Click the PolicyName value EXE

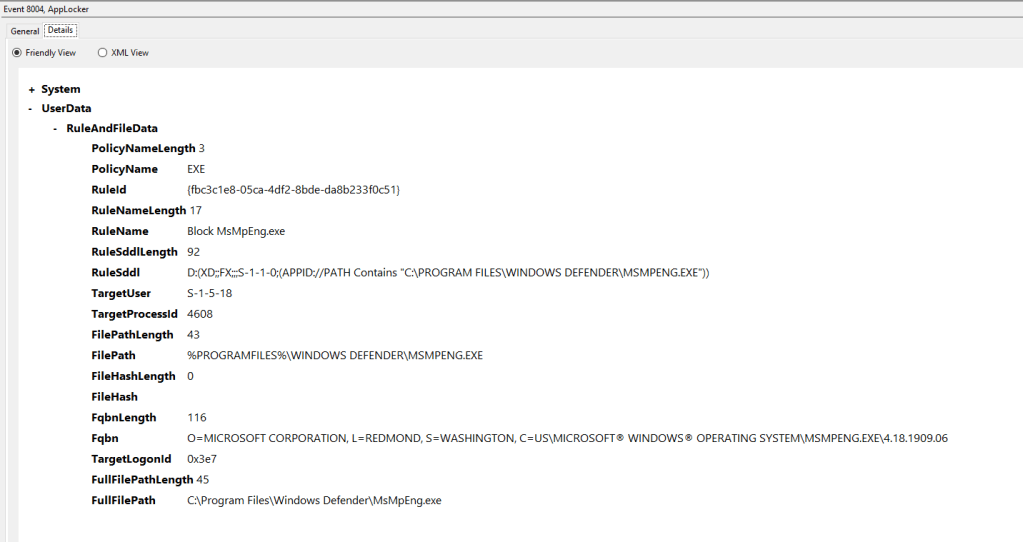point(196,169)
